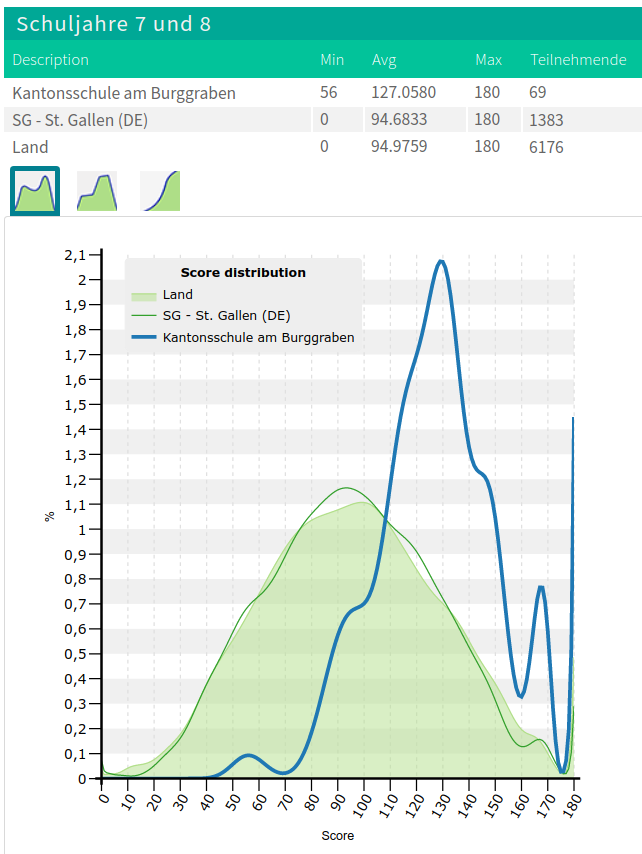Click the Score distribution legend title
The image size is (642, 854).
tap(243, 272)
